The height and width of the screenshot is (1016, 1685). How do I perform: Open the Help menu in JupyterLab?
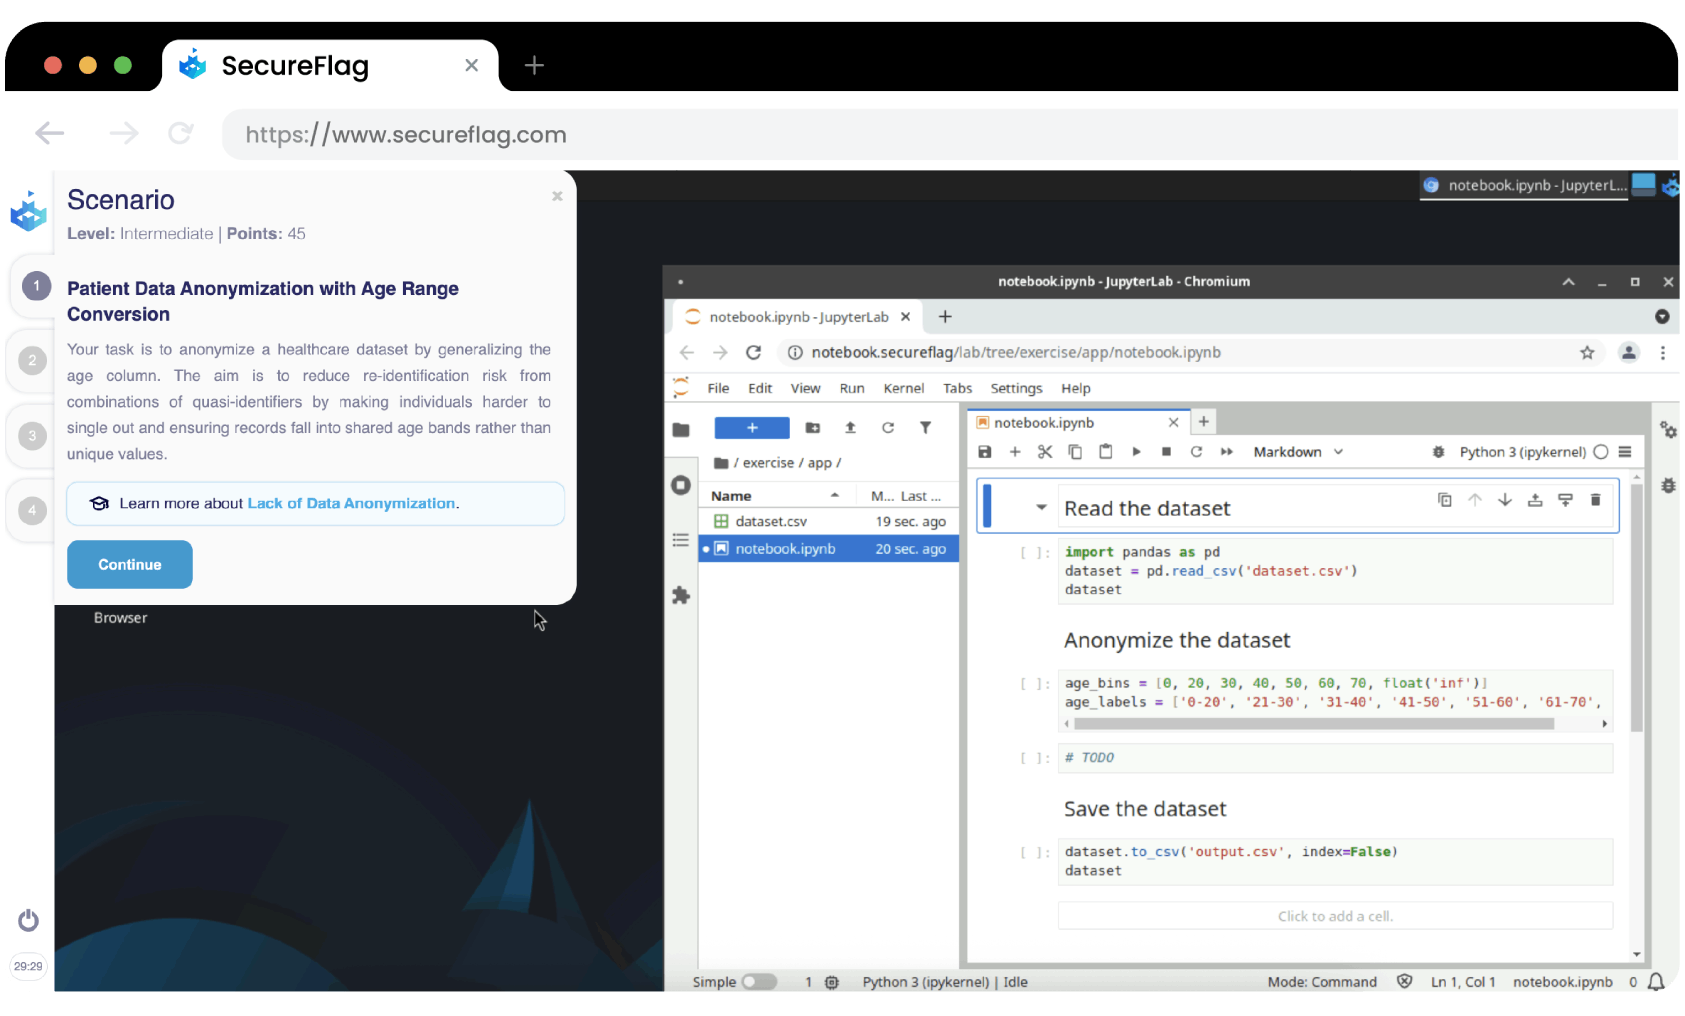click(x=1075, y=388)
